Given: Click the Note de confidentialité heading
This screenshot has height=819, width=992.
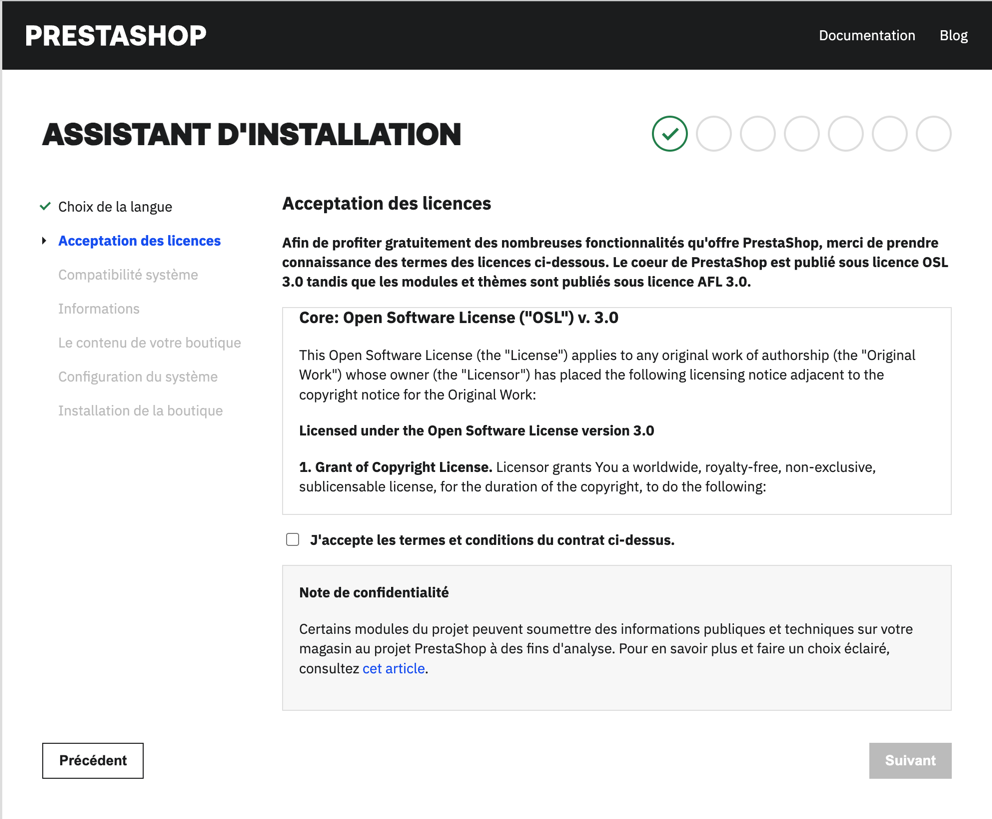Looking at the screenshot, I should (374, 593).
